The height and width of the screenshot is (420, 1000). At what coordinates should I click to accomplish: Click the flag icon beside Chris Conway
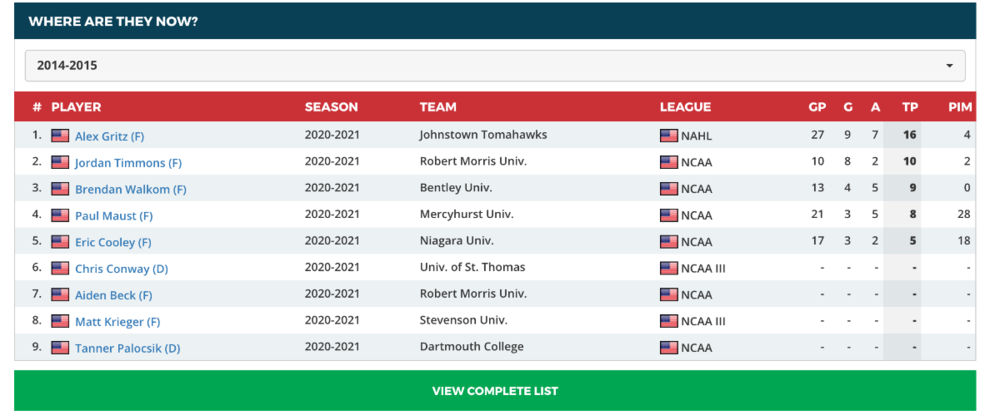pyautogui.click(x=61, y=268)
